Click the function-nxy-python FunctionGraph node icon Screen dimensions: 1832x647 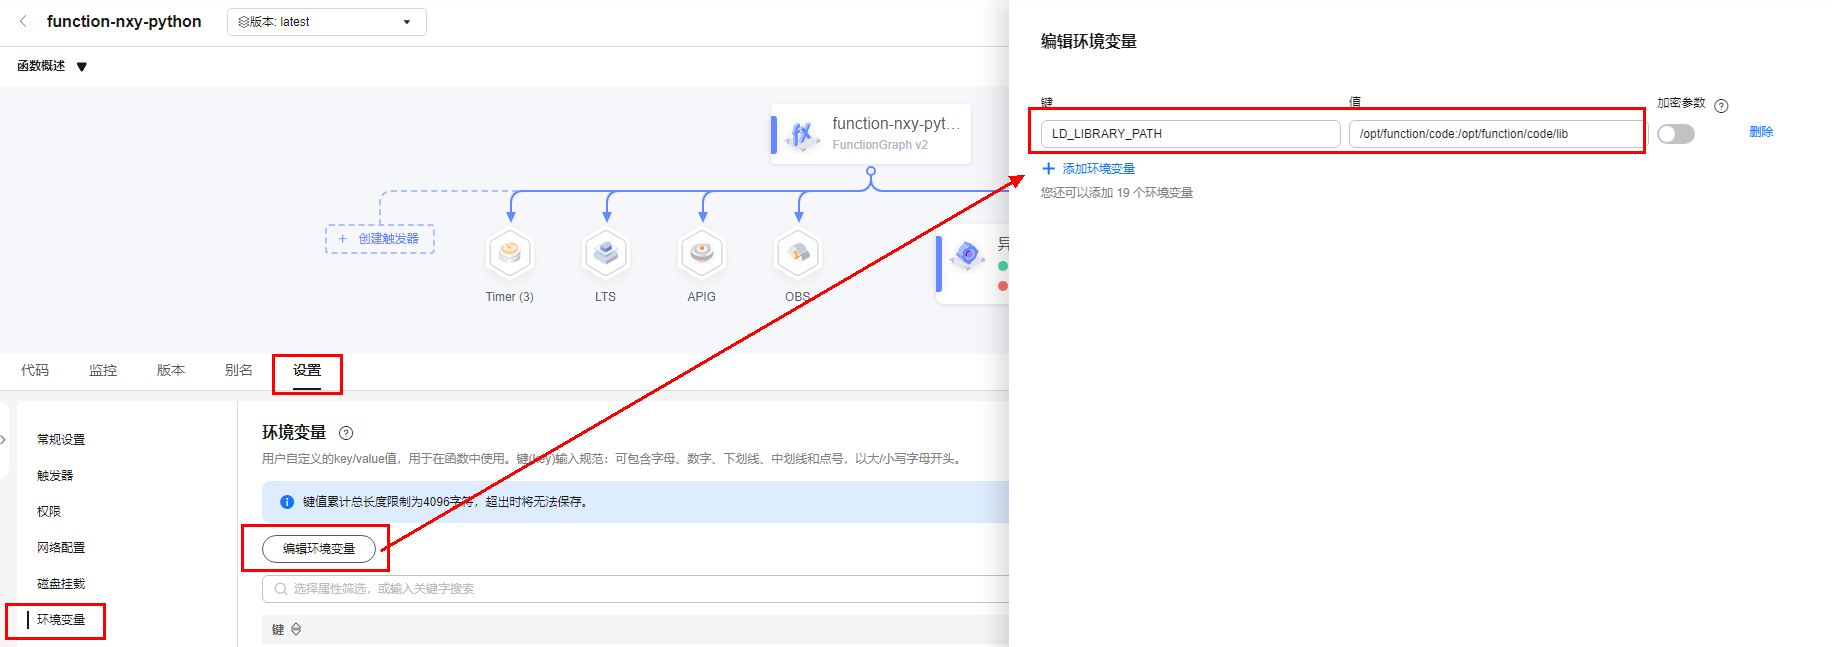pyautogui.click(x=802, y=134)
